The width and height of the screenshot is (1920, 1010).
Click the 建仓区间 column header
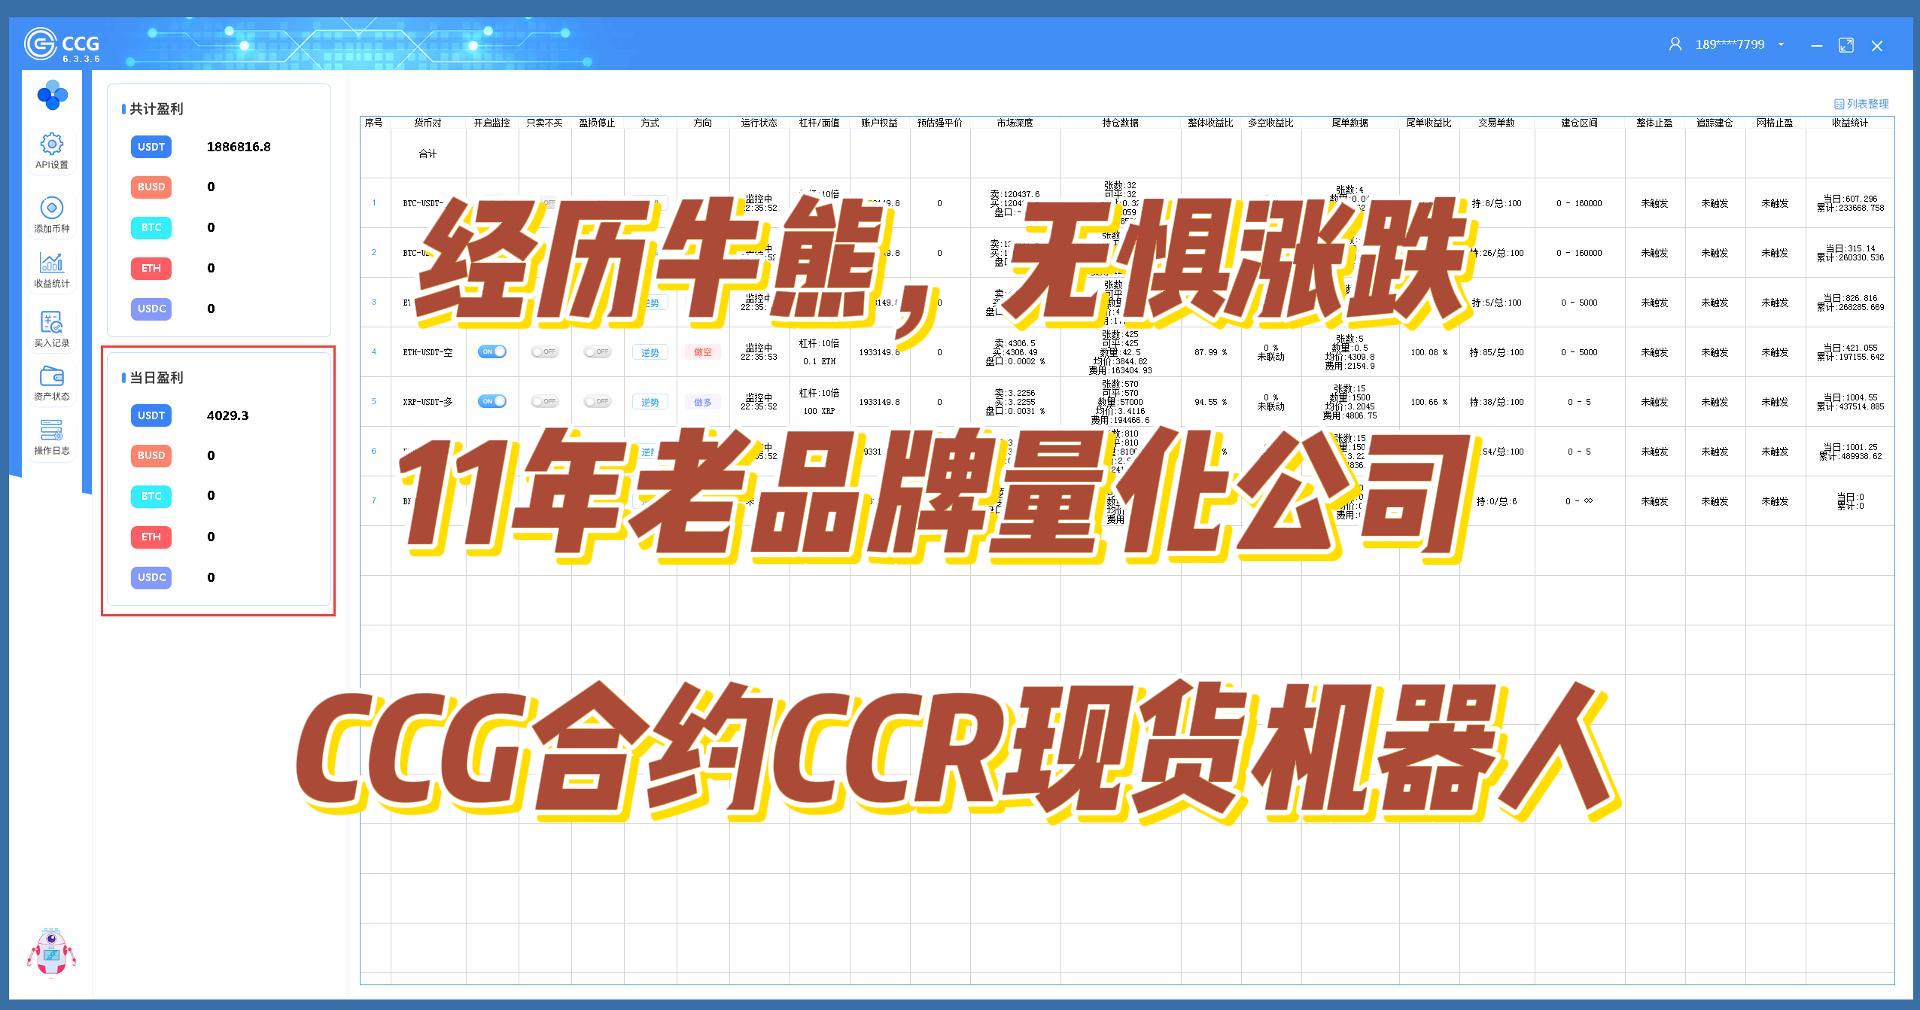tap(1580, 123)
